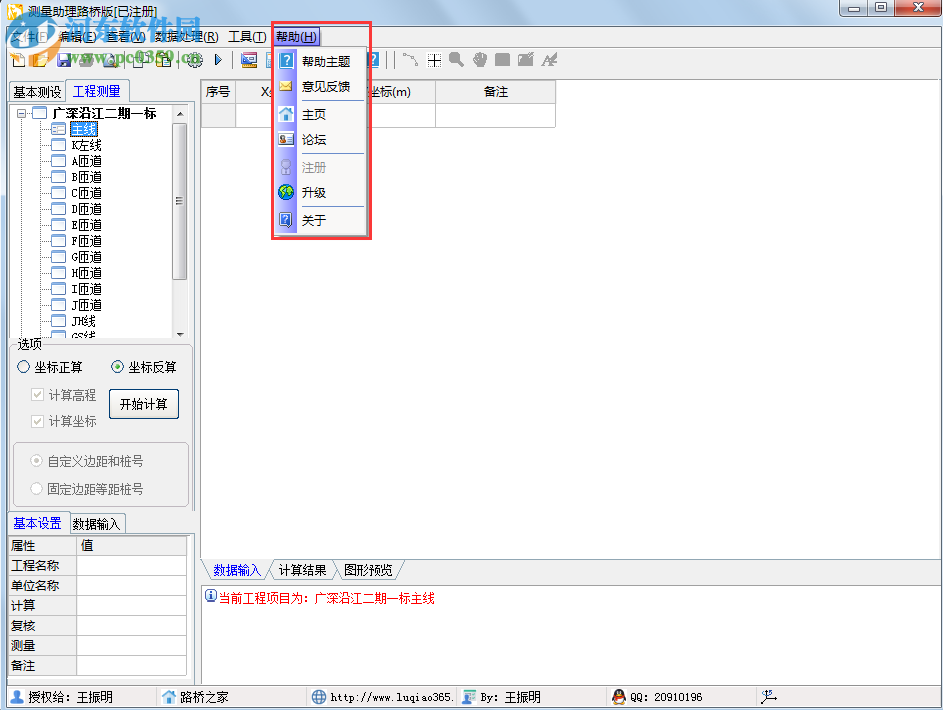The height and width of the screenshot is (710, 943).
Task: Collapse the 广深沿江二期一标 tree node
Action: [x=22, y=113]
